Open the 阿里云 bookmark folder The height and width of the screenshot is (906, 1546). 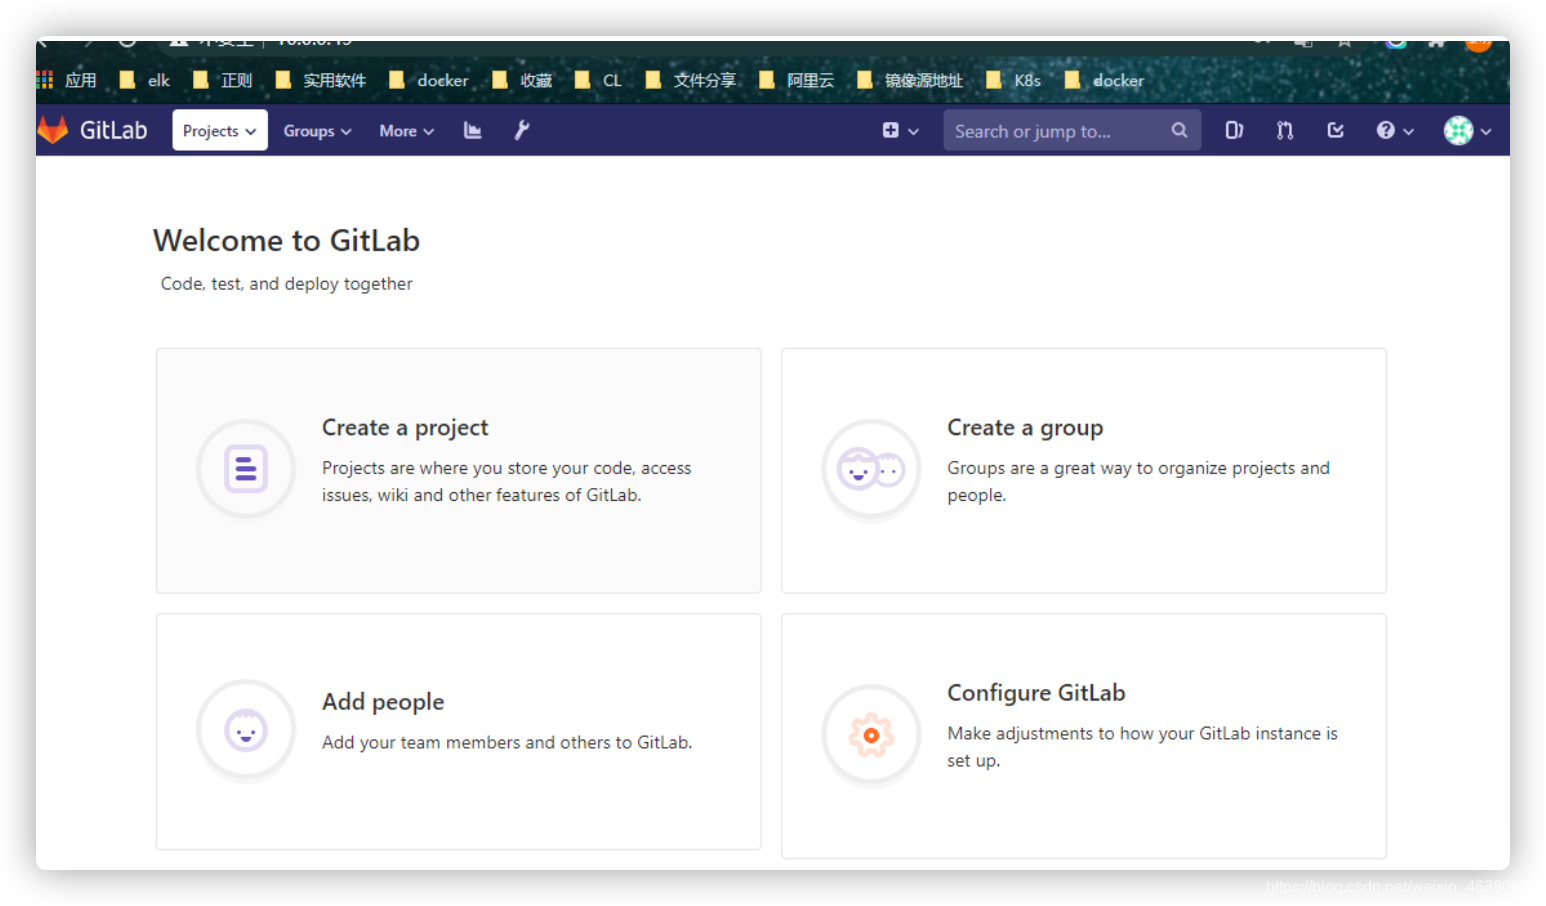[797, 80]
